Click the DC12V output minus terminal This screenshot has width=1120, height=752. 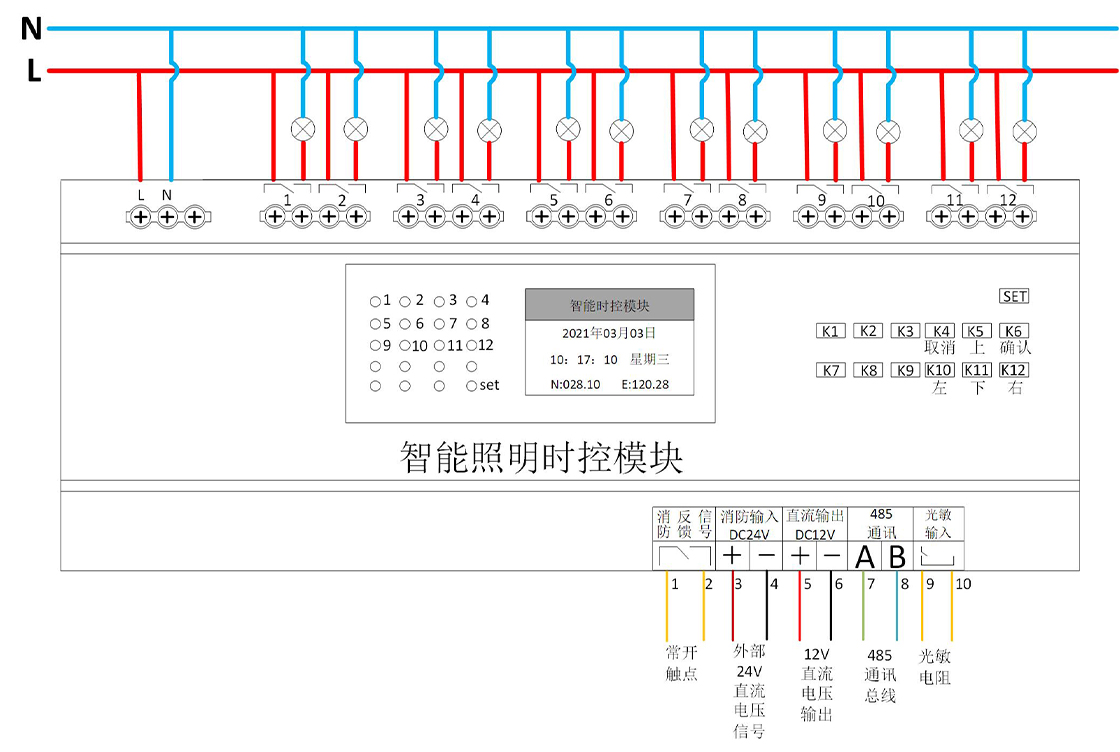(x=831, y=555)
